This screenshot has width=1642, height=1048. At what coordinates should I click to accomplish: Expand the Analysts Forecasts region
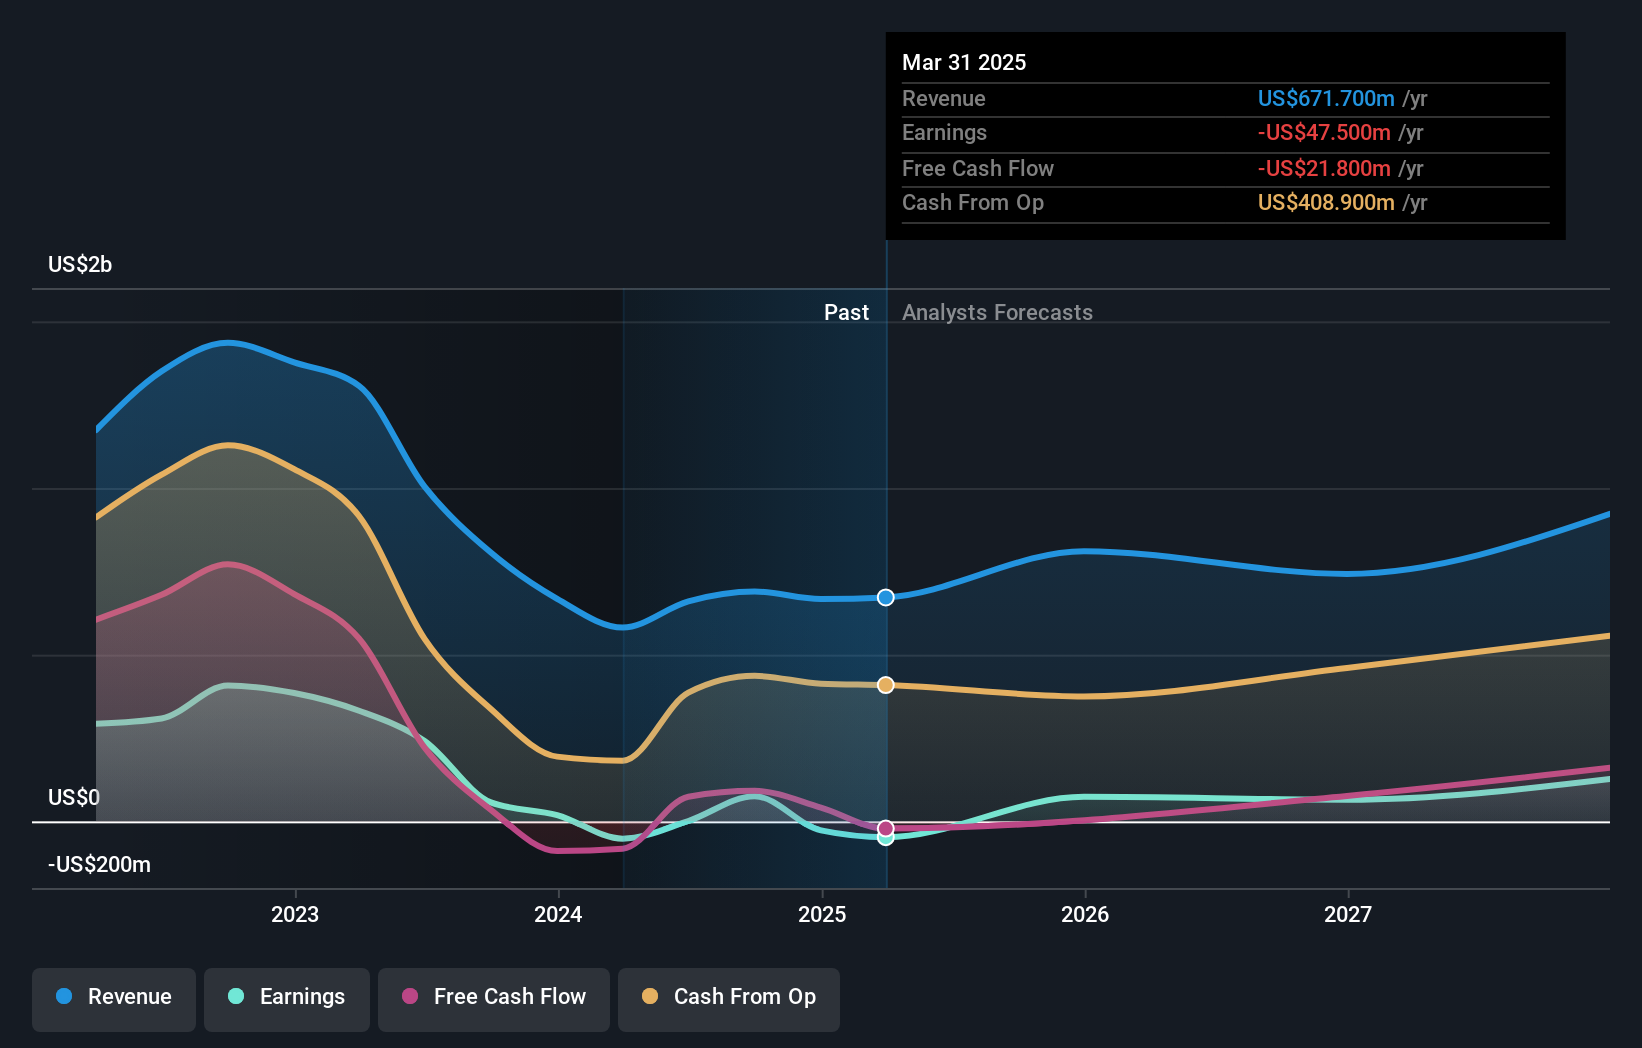click(996, 312)
